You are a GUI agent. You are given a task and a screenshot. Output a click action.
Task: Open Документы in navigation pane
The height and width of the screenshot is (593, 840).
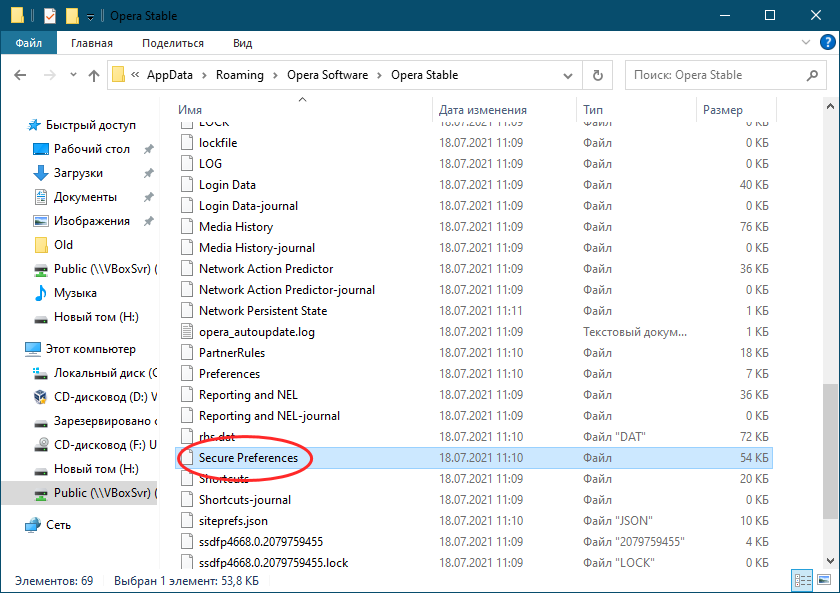(x=85, y=197)
